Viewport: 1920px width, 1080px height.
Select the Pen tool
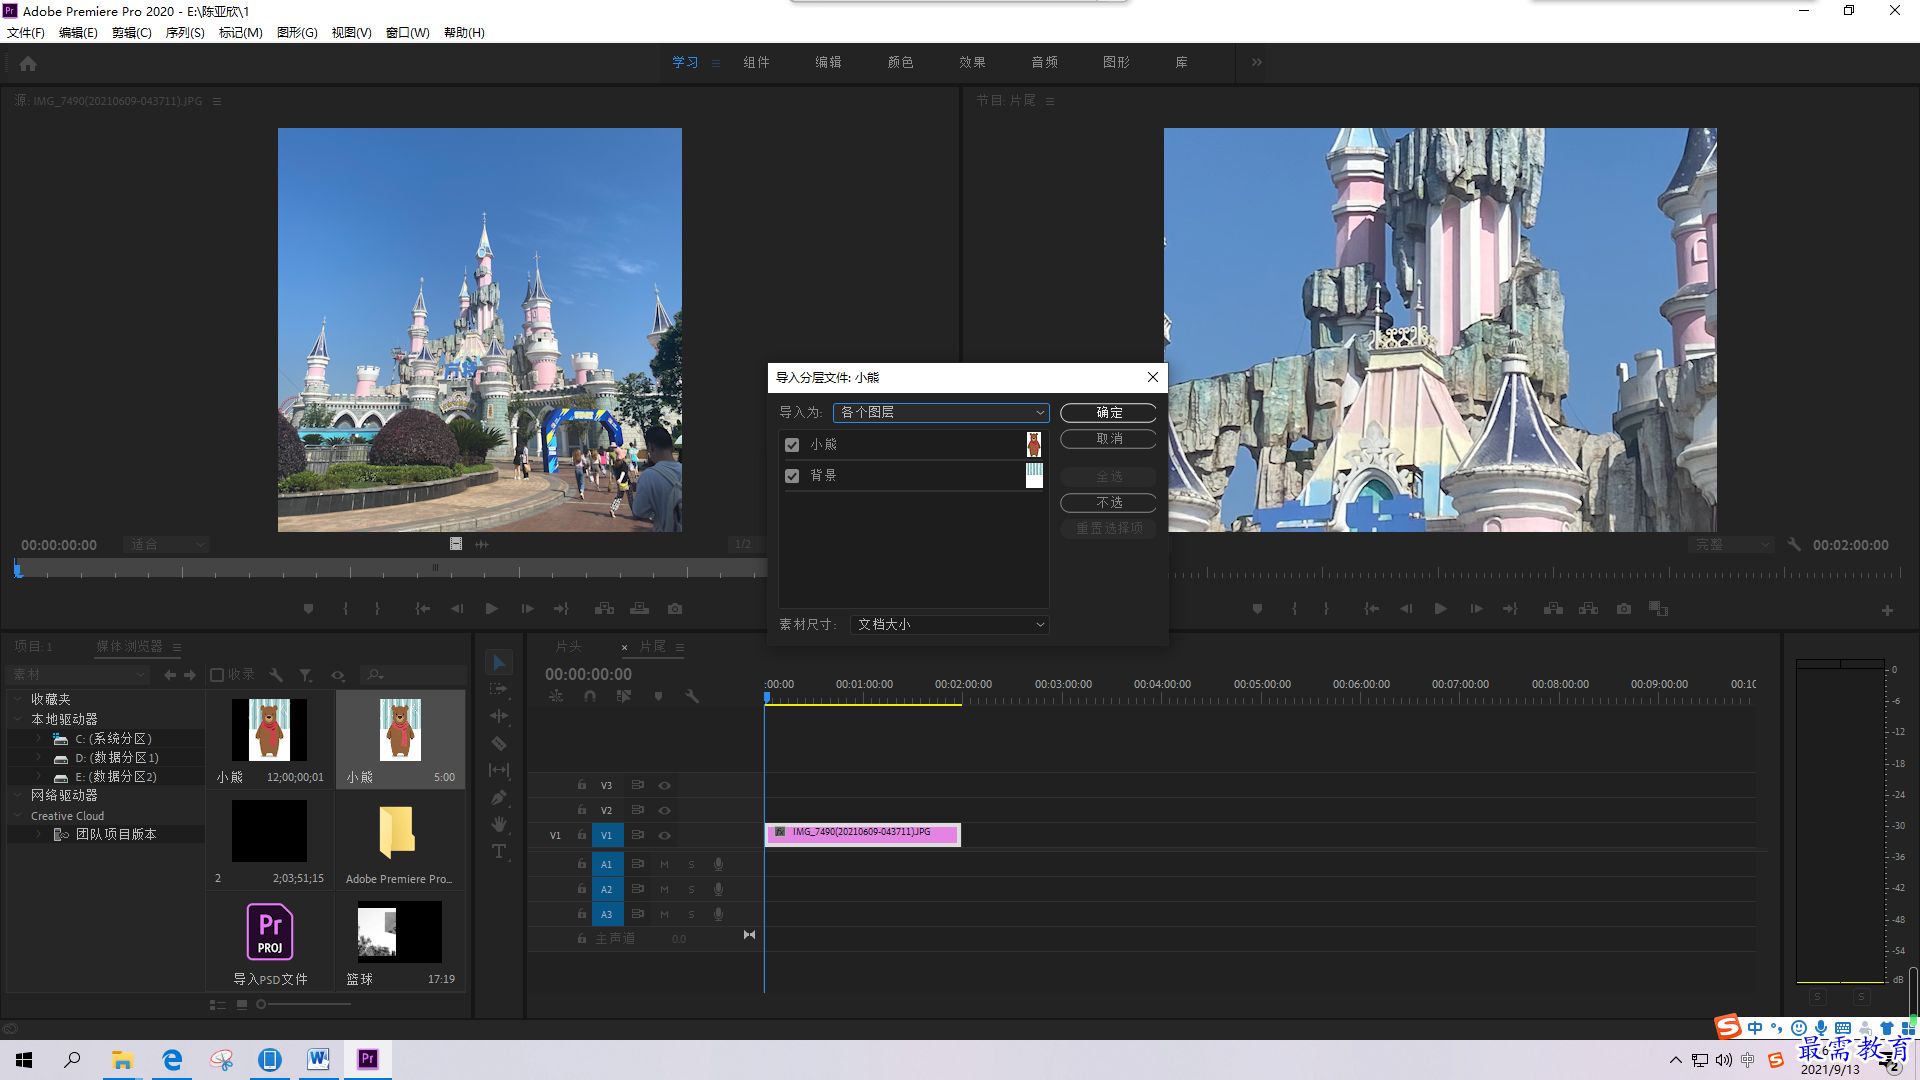click(499, 797)
